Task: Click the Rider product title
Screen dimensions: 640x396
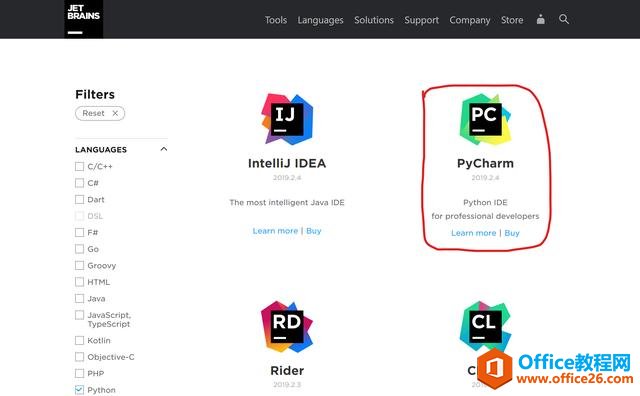Action: pyautogui.click(x=287, y=371)
